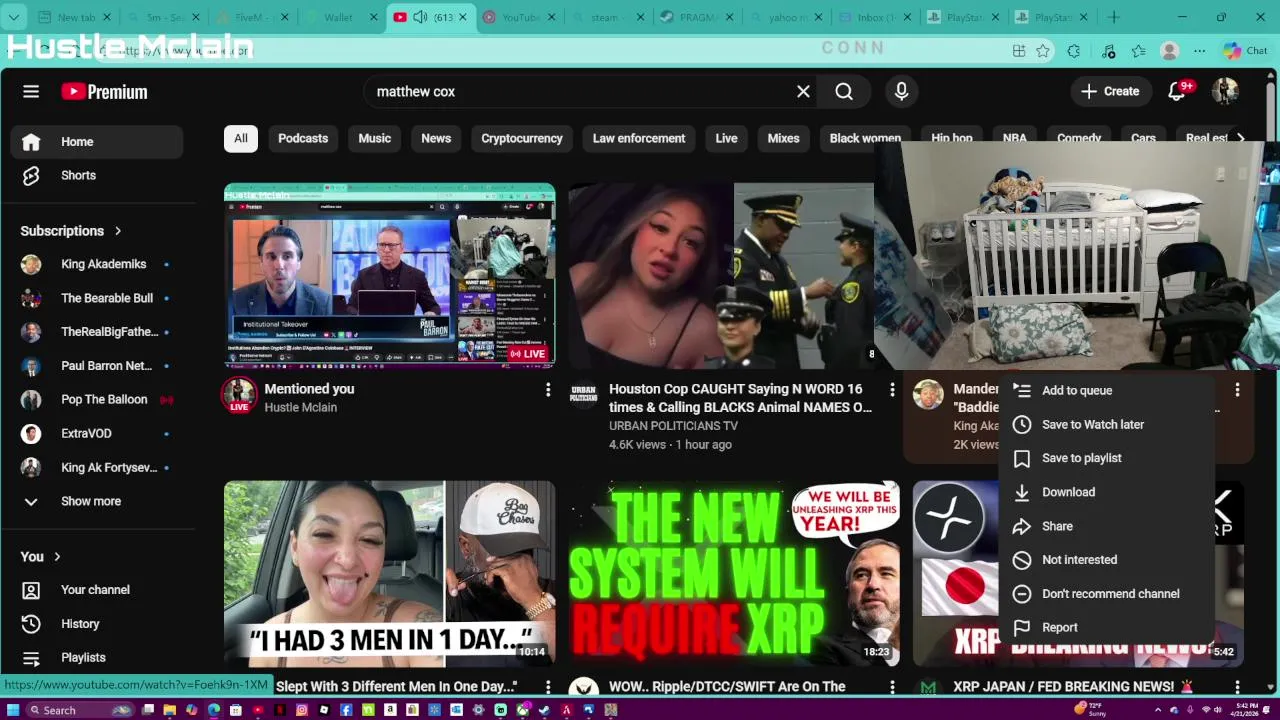Viewport: 1280px width, 720px height.
Task: Open History in the sidebar
Action: click(x=97, y=624)
